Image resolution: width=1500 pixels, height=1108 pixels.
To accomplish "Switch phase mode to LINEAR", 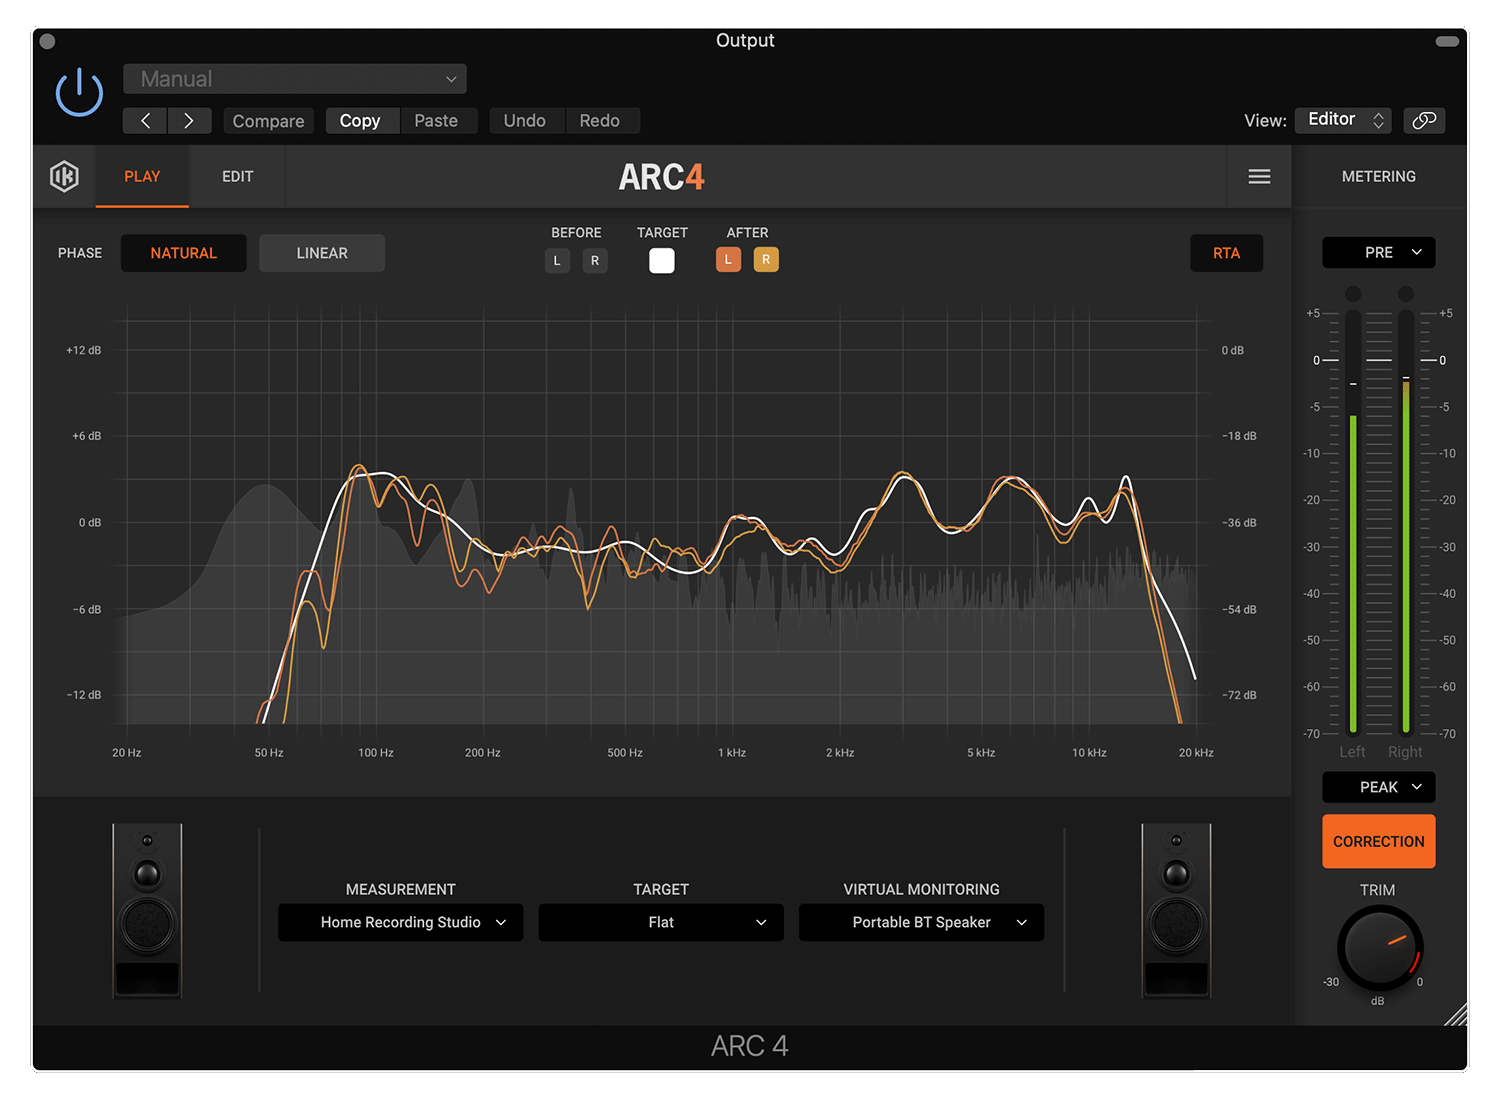I will point(321,252).
